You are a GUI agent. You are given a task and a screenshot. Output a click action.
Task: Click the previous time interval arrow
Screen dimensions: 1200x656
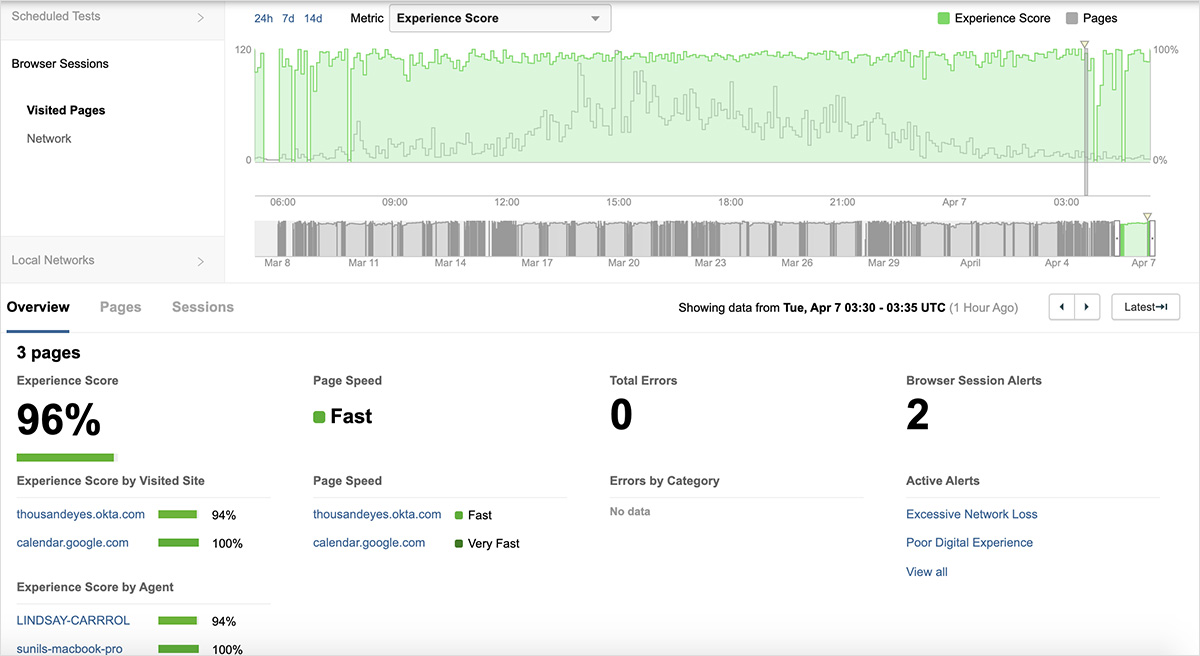tap(1061, 307)
